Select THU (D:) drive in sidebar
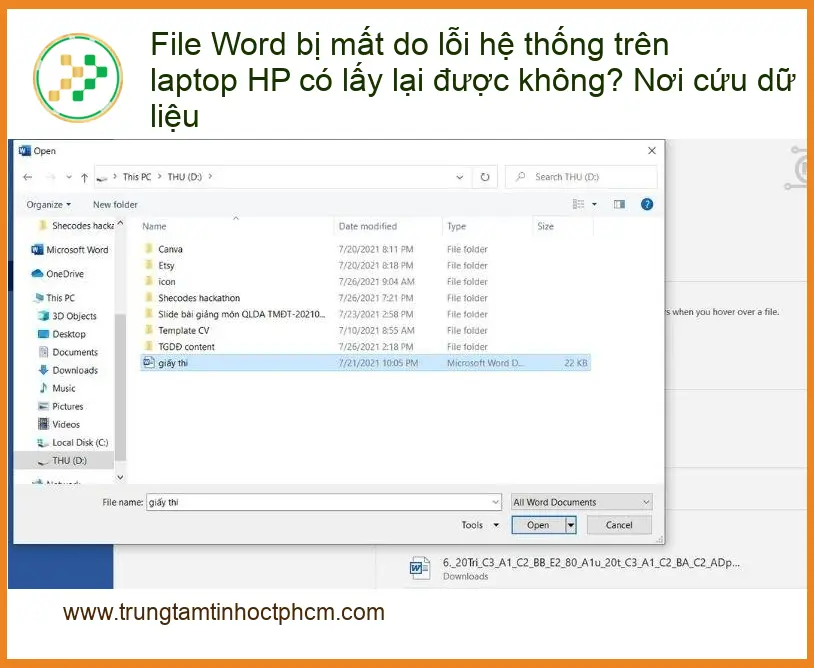 tap(64, 460)
